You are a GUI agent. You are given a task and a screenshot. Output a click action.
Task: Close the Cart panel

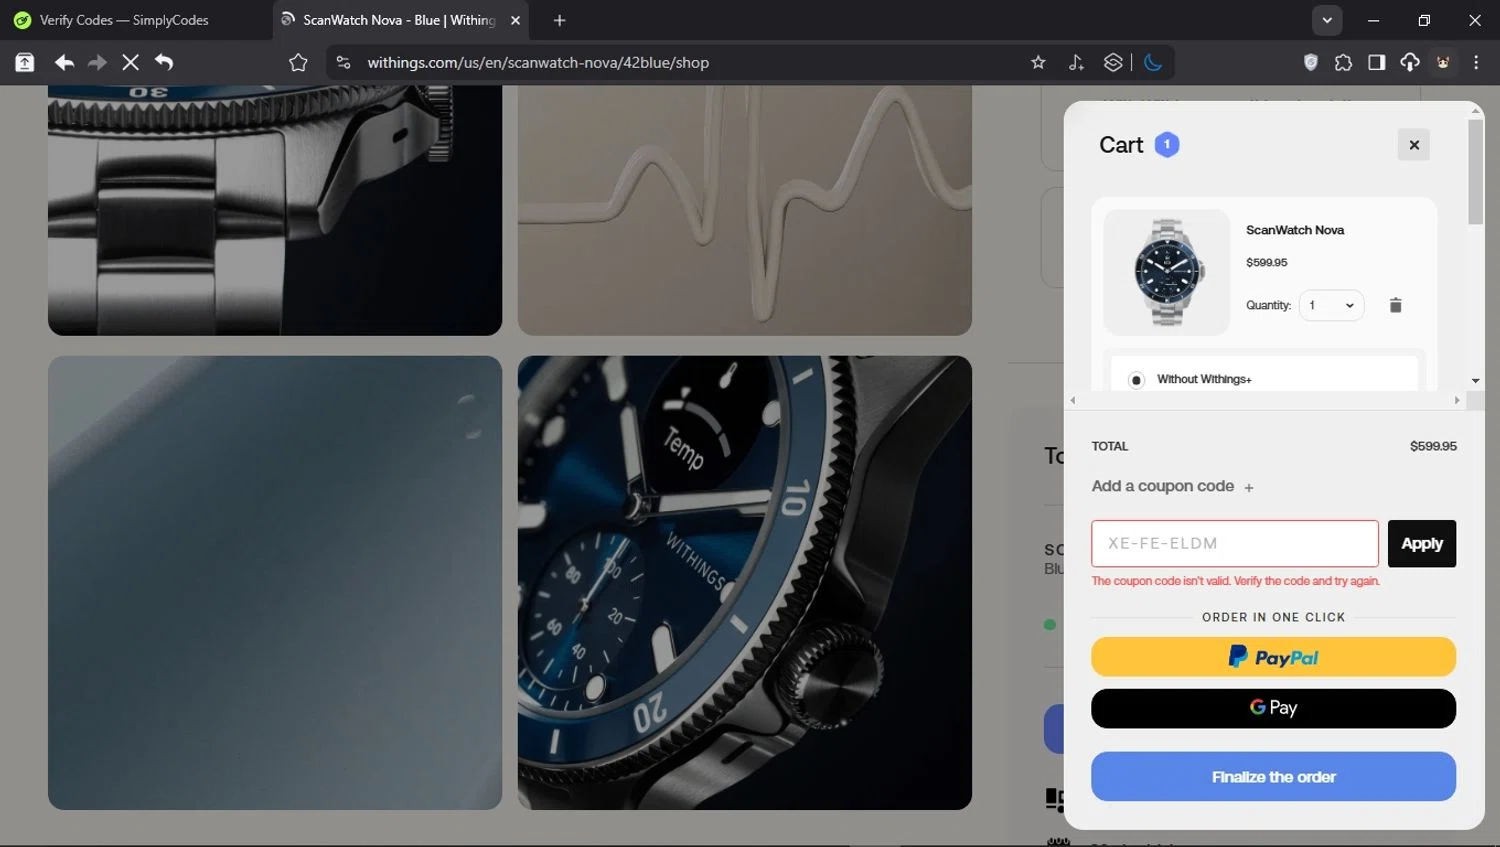click(x=1414, y=145)
